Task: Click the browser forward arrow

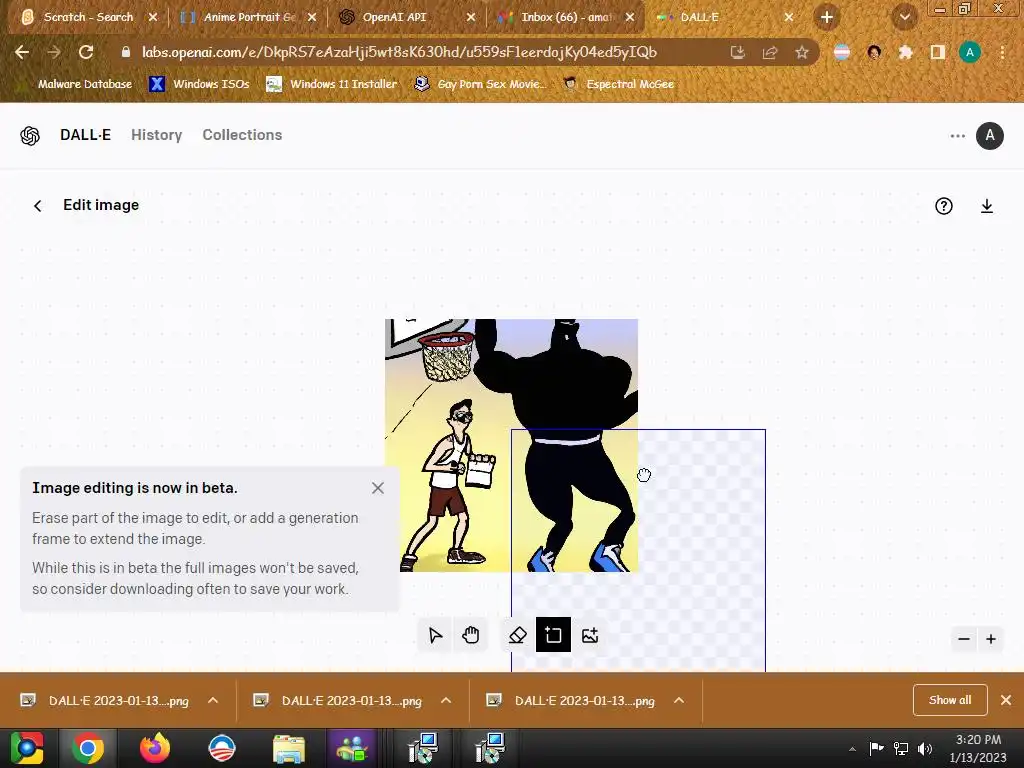Action: 54,52
